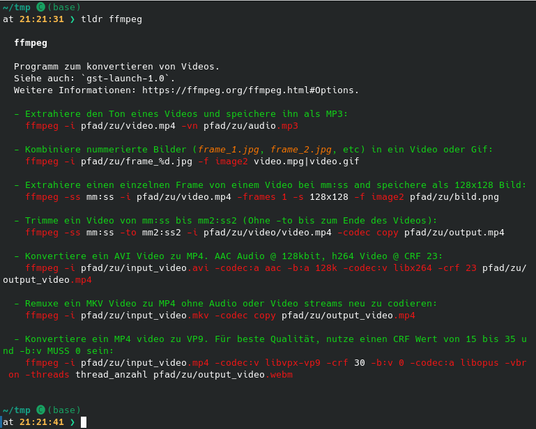This screenshot has width=536, height=429.
Task: Click 'pfad/zu/input_video.mkv' path
Action: point(145,315)
